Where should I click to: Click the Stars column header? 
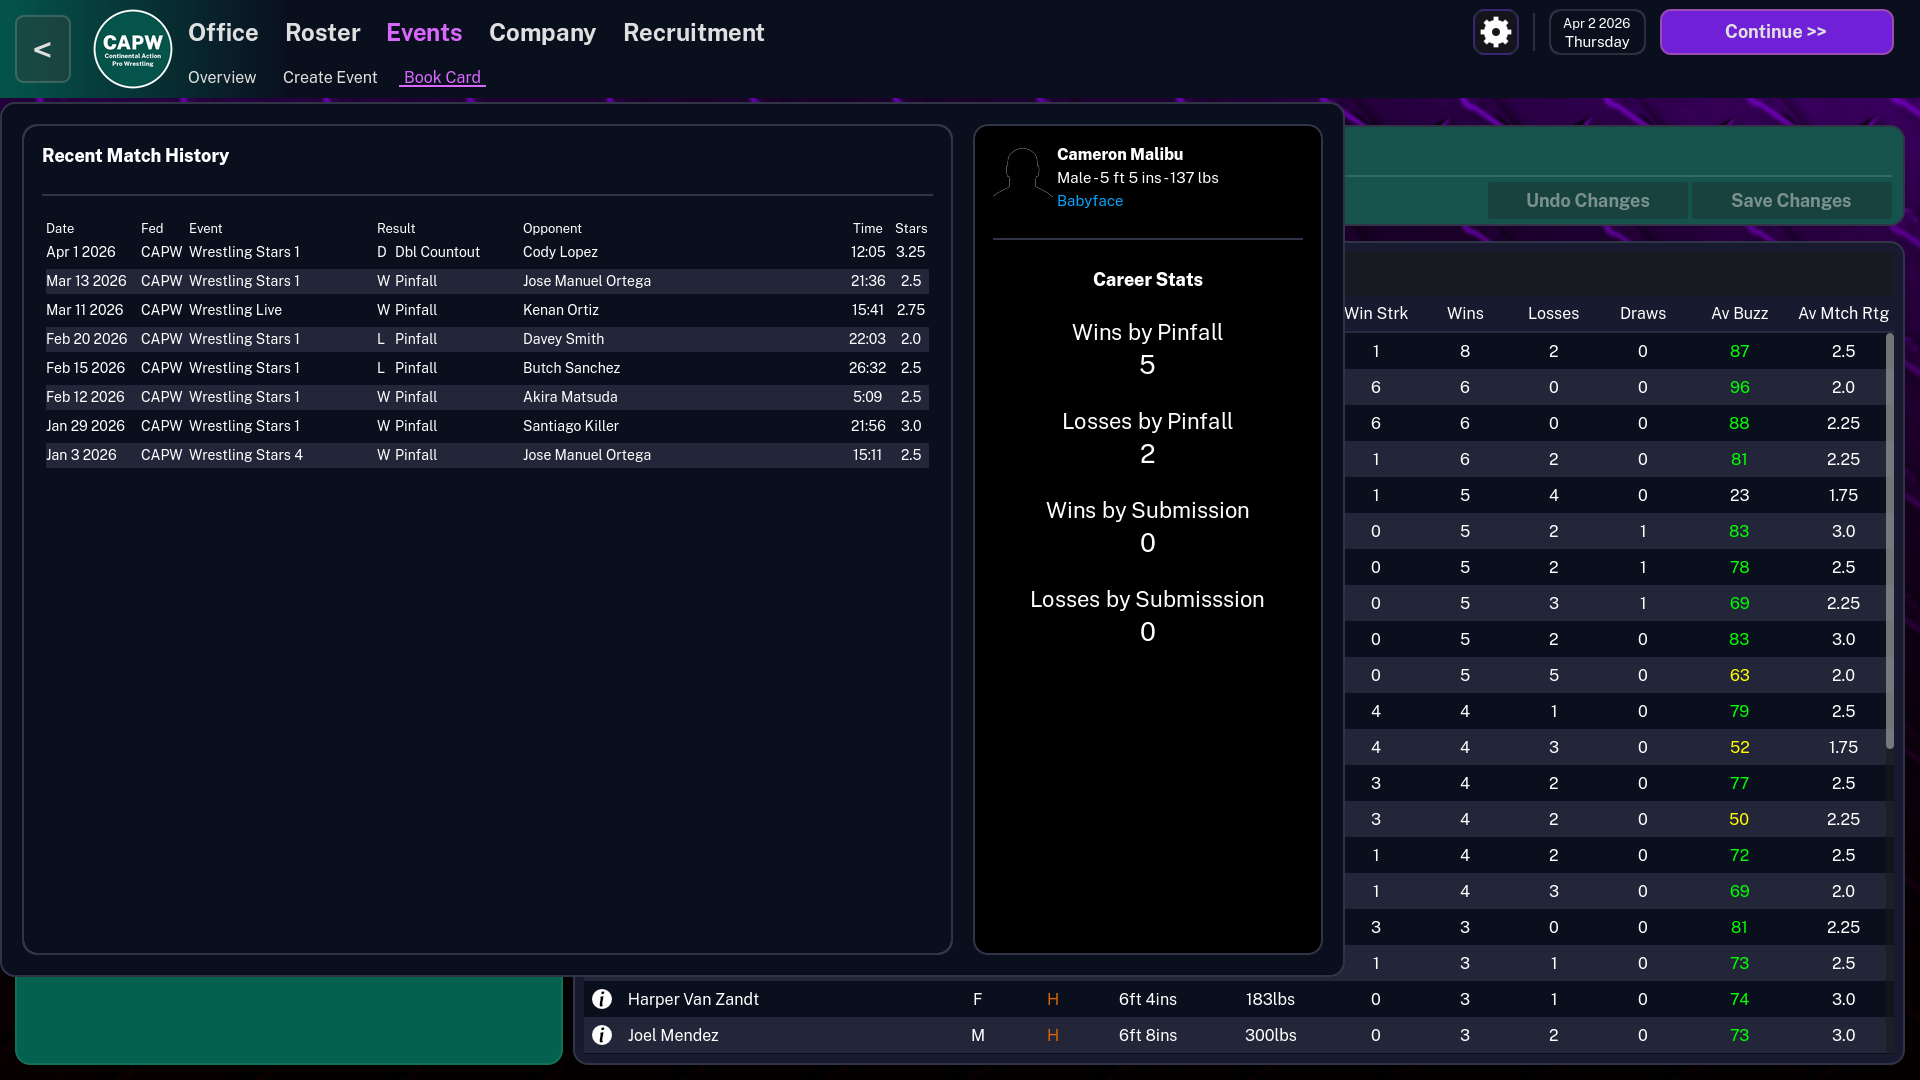(x=911, y=228)
